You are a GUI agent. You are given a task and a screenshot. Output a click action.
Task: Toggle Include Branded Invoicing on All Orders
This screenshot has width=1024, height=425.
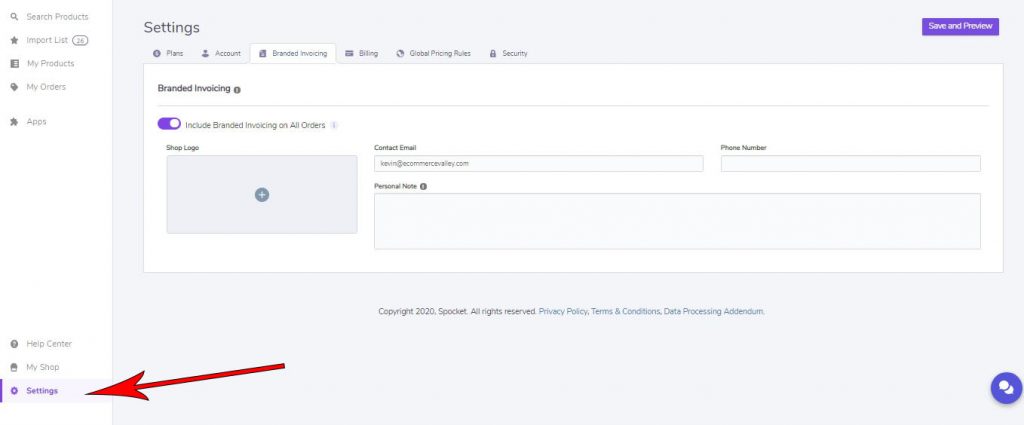[169, 124]
